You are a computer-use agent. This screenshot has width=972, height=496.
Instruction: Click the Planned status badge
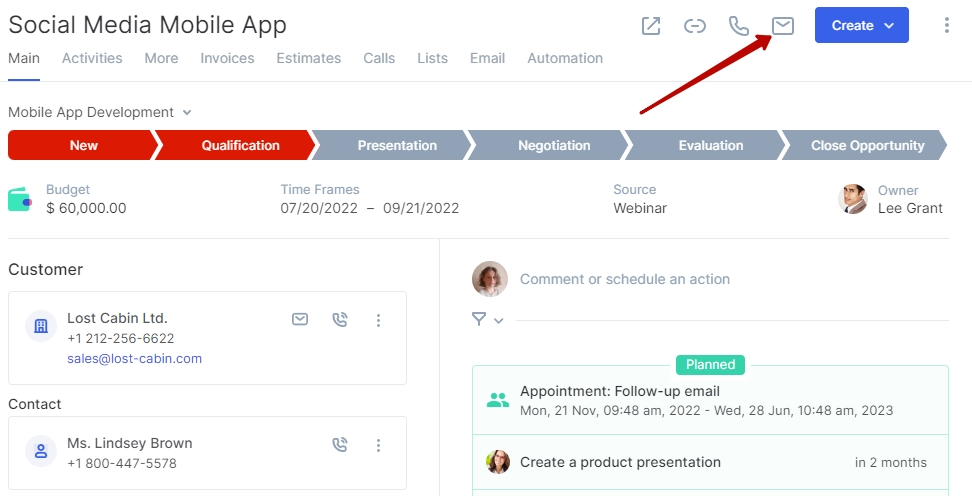(710, 365)
